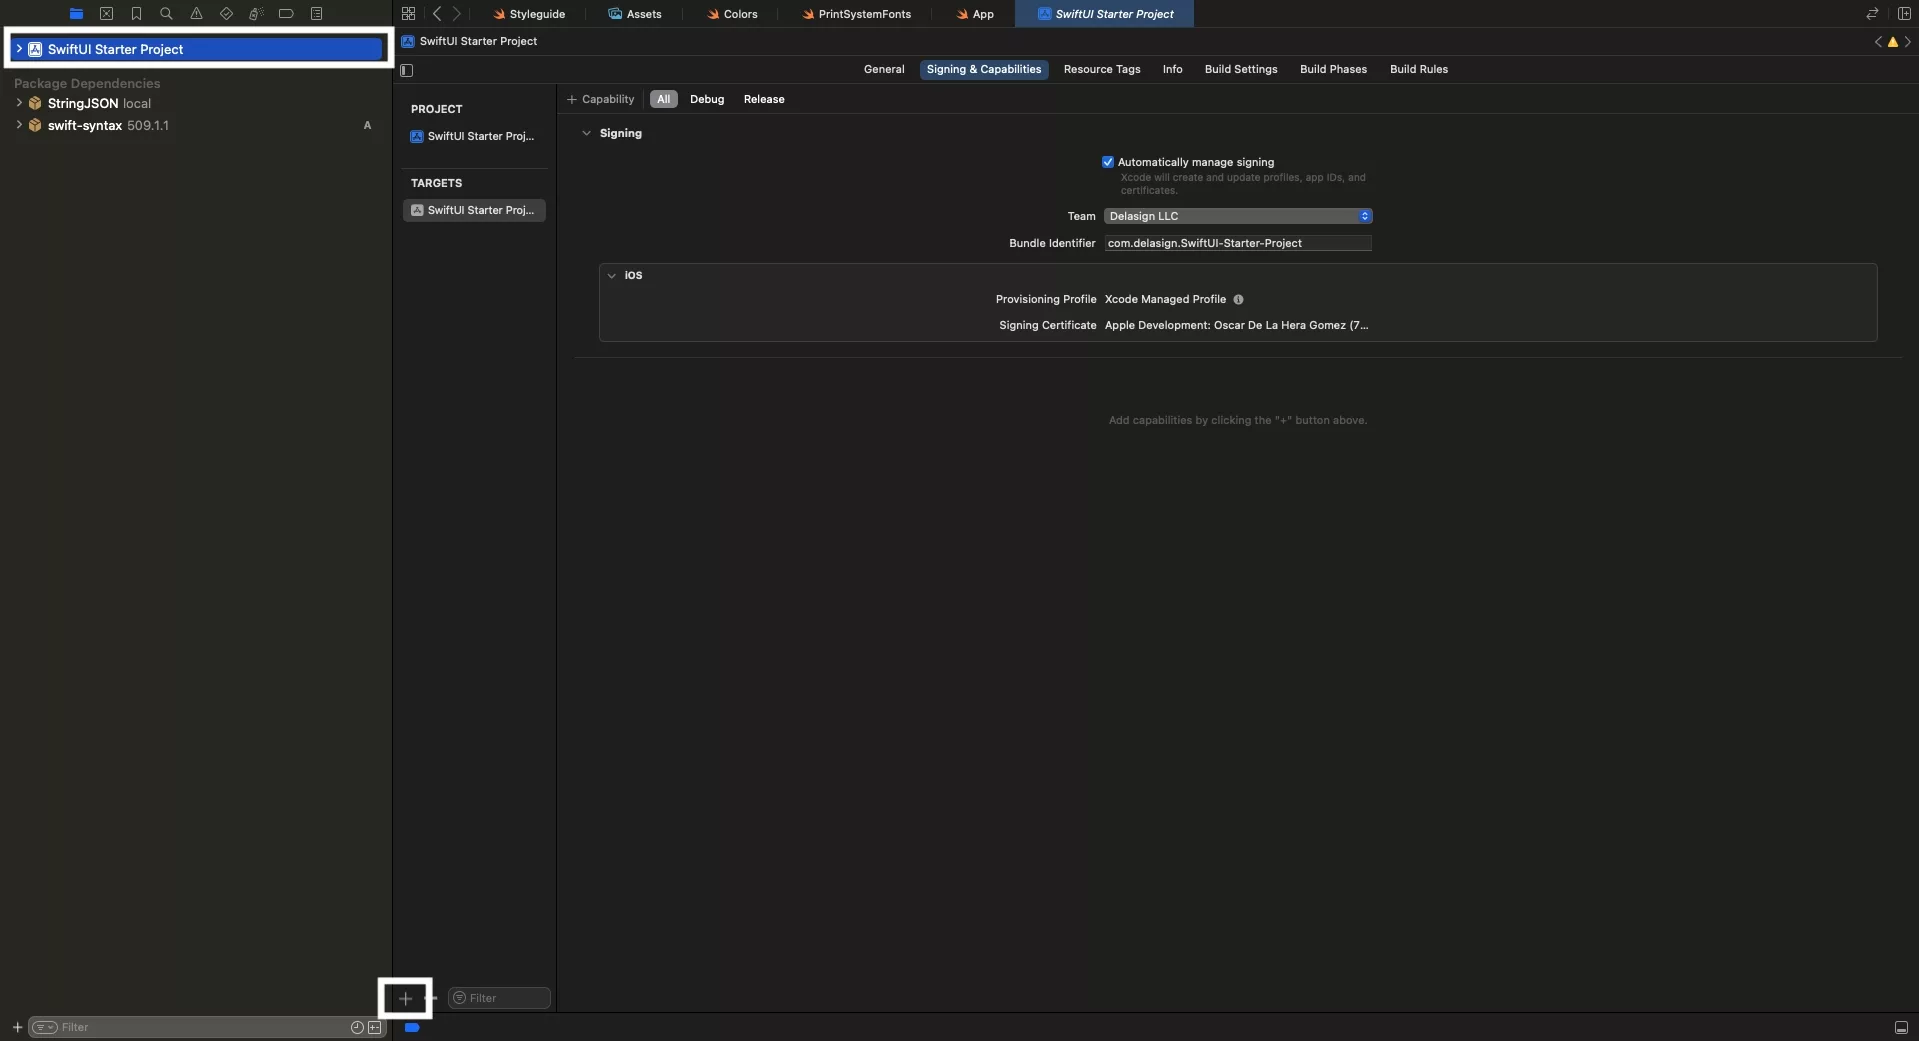Uncheck Automatically manage signing
The width and height of the screenshot is (1919, 1041).
coord(1107,162)
